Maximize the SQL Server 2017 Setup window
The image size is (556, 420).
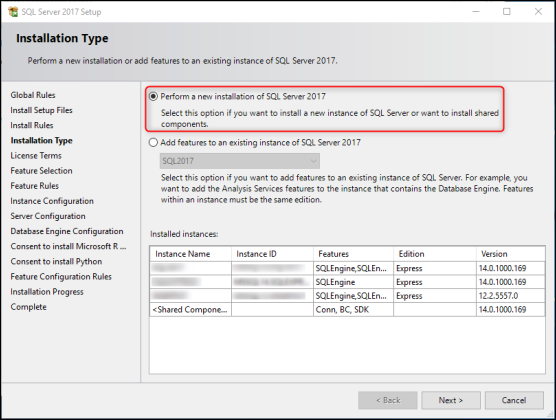507,11
